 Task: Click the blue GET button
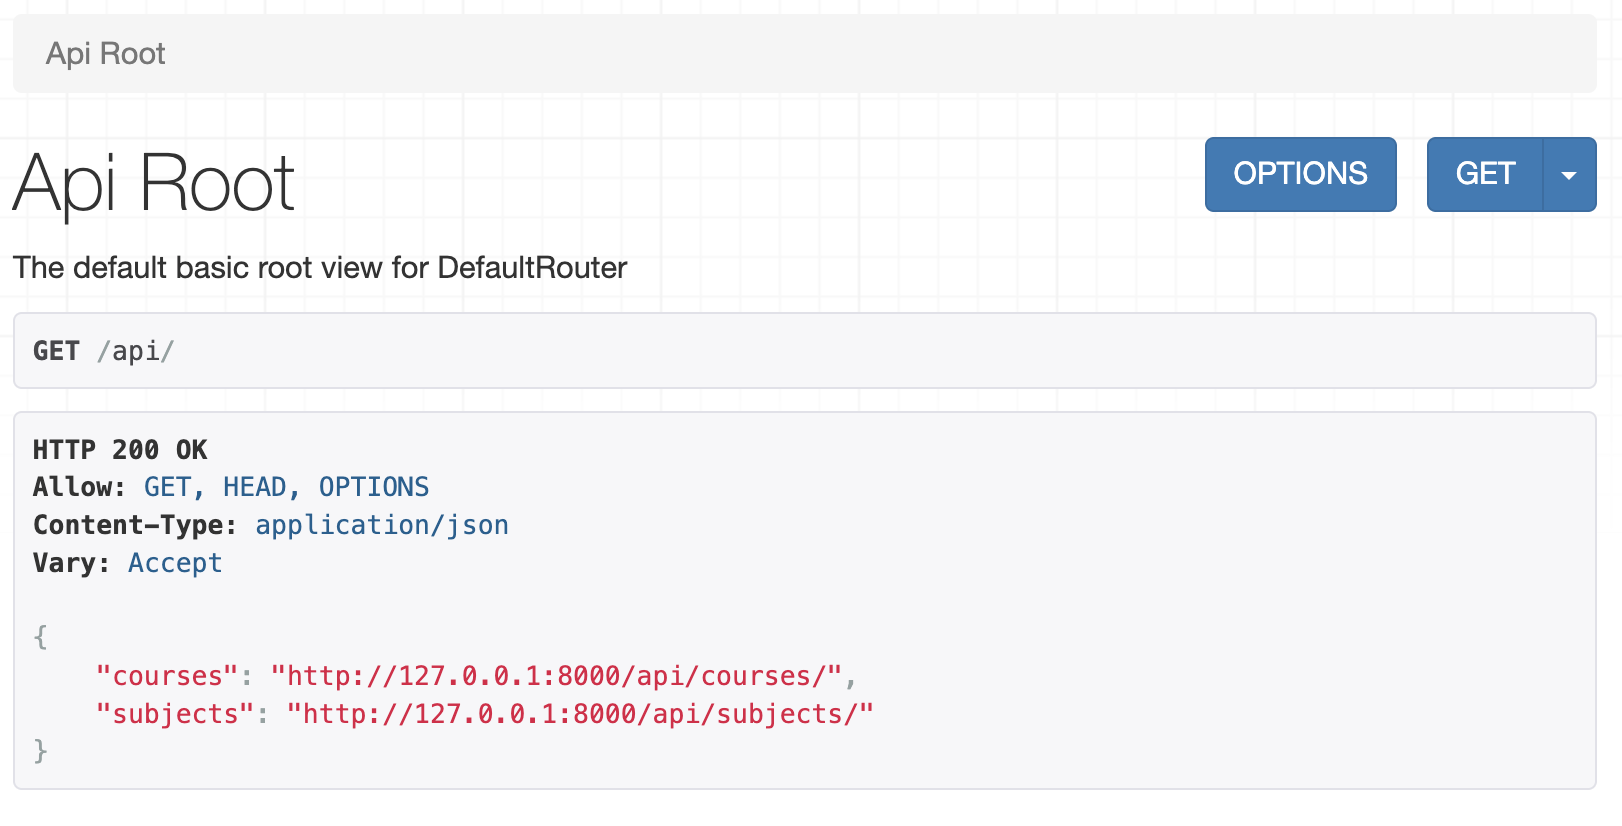[x=1485, y=174]
